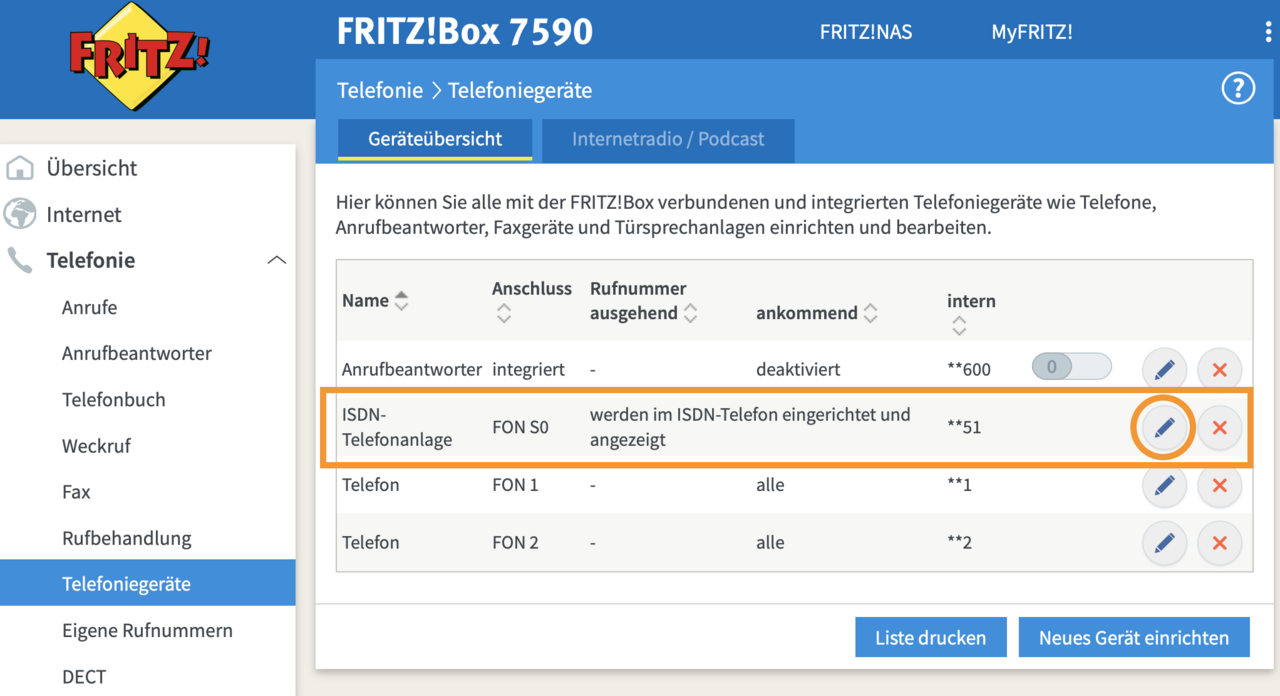Screen dimensions: 1280x696
Task: Sort by the intern column
Action: coord(959,323)
